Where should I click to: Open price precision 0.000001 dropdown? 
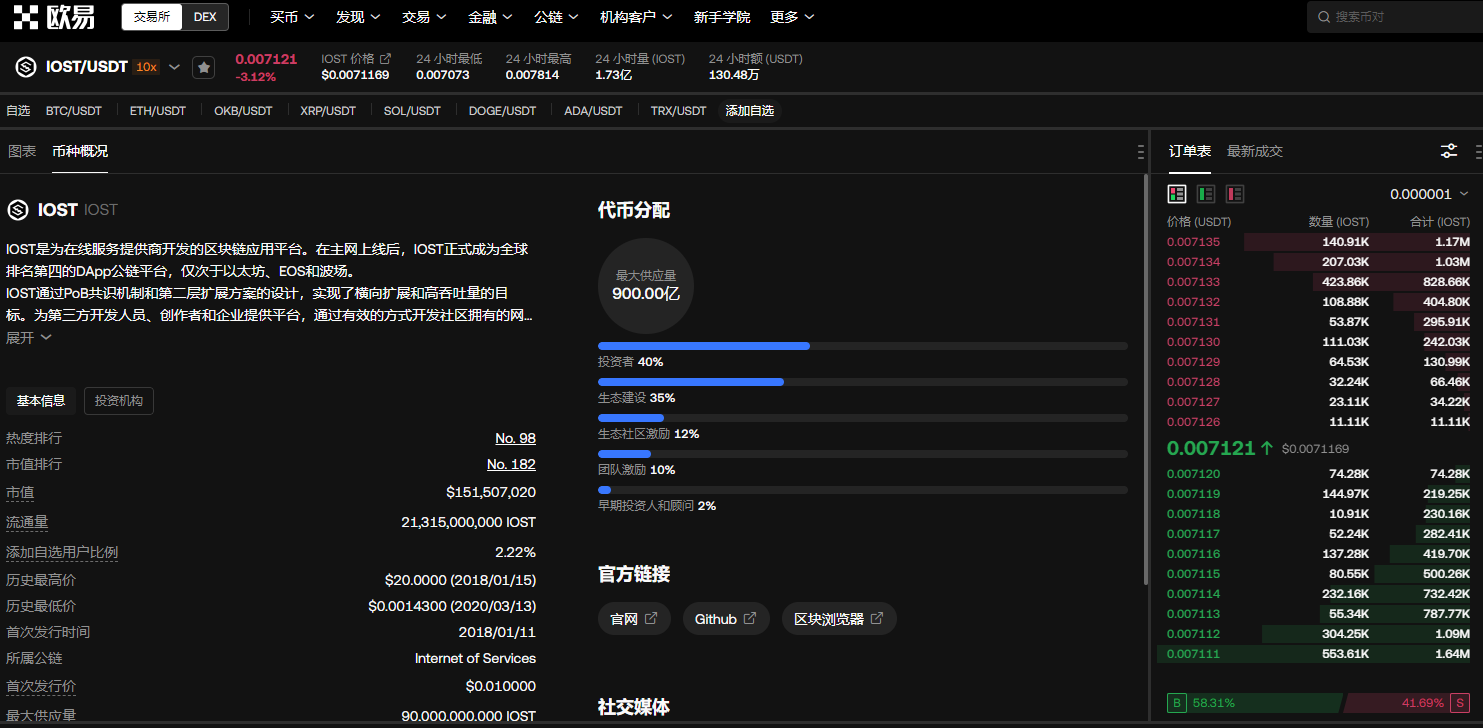coord(1428,194)
